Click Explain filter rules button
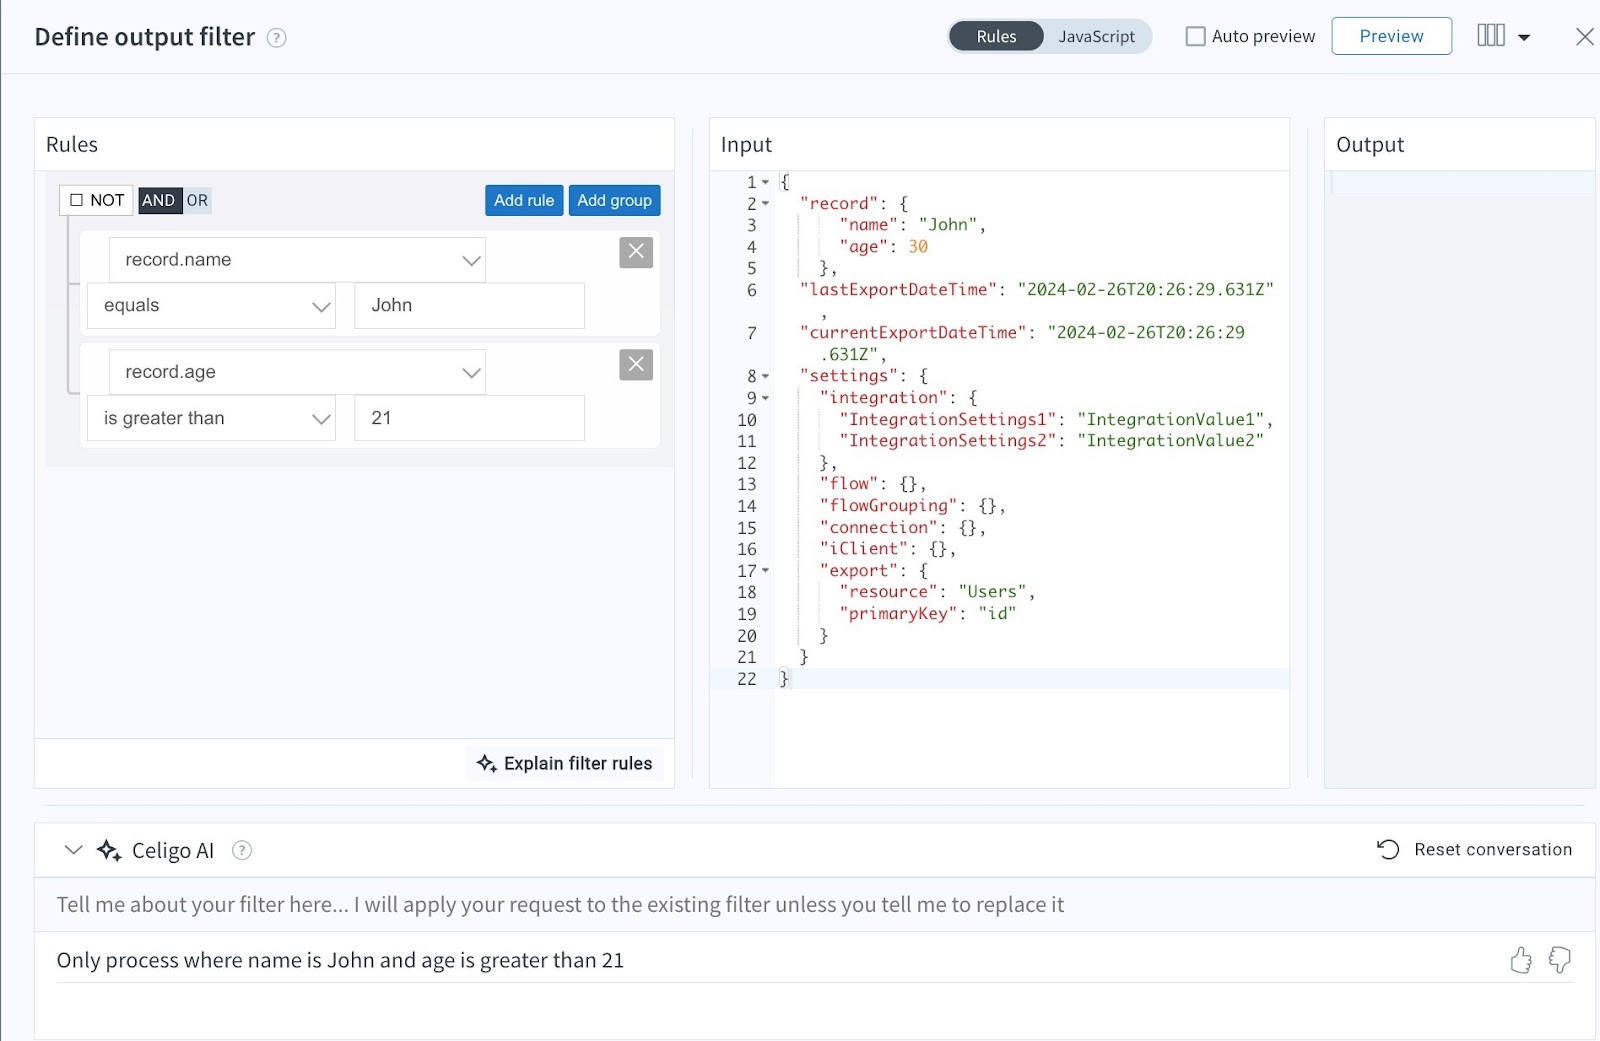The height and width of the screenshot is (1041, 1600). coord(565,763)
